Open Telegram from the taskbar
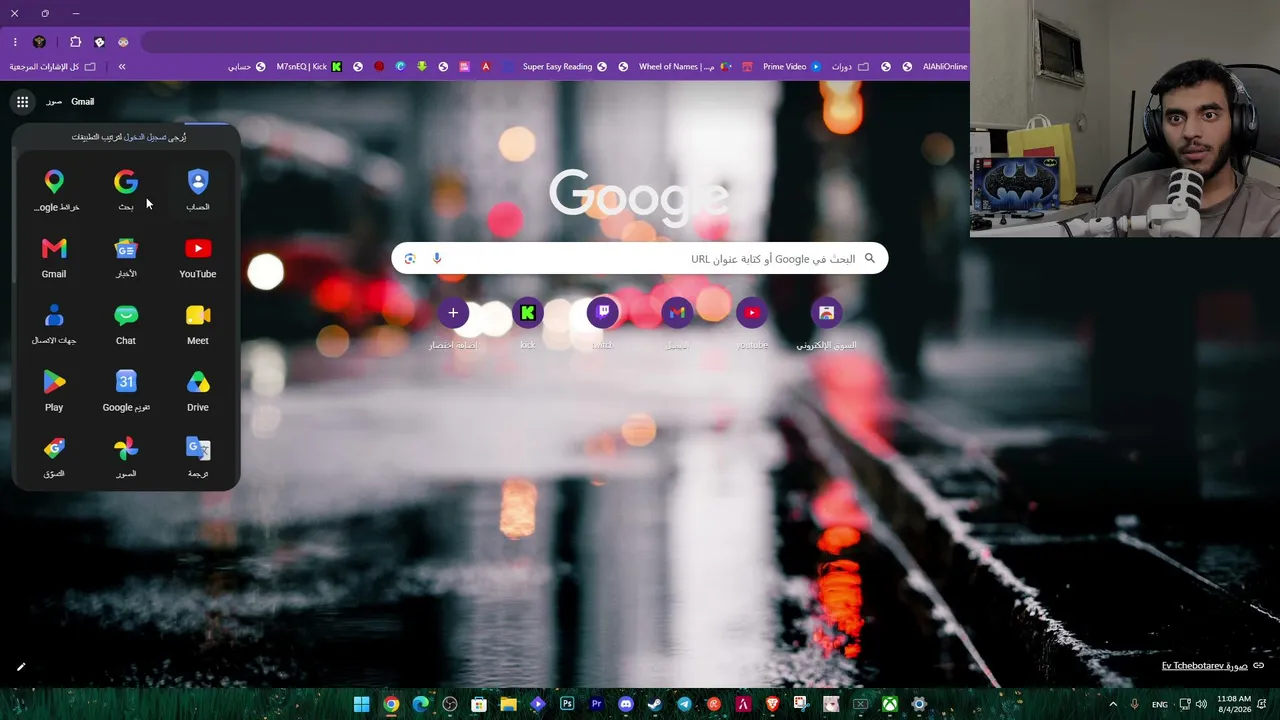Image resolution: width=1280 pixels, height=720 pixels. (x=685, y=704)
